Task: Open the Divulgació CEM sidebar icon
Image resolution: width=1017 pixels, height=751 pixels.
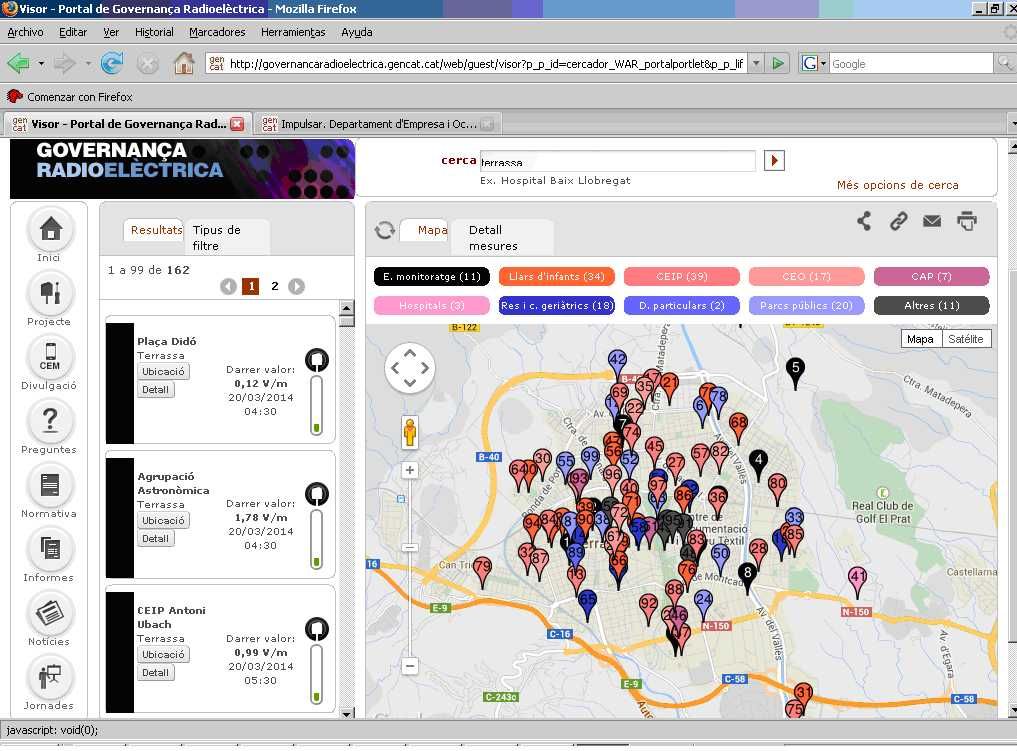Action: [x=50, y=356]
